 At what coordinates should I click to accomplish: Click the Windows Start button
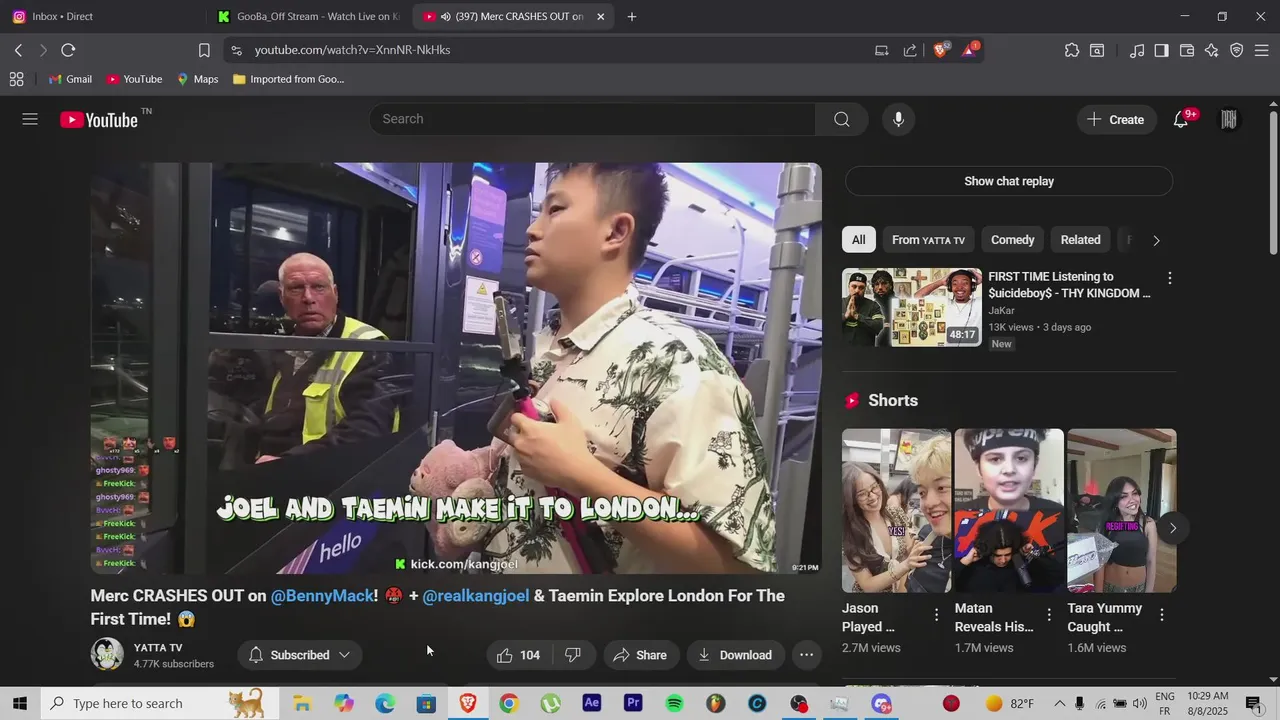(19, 704)
